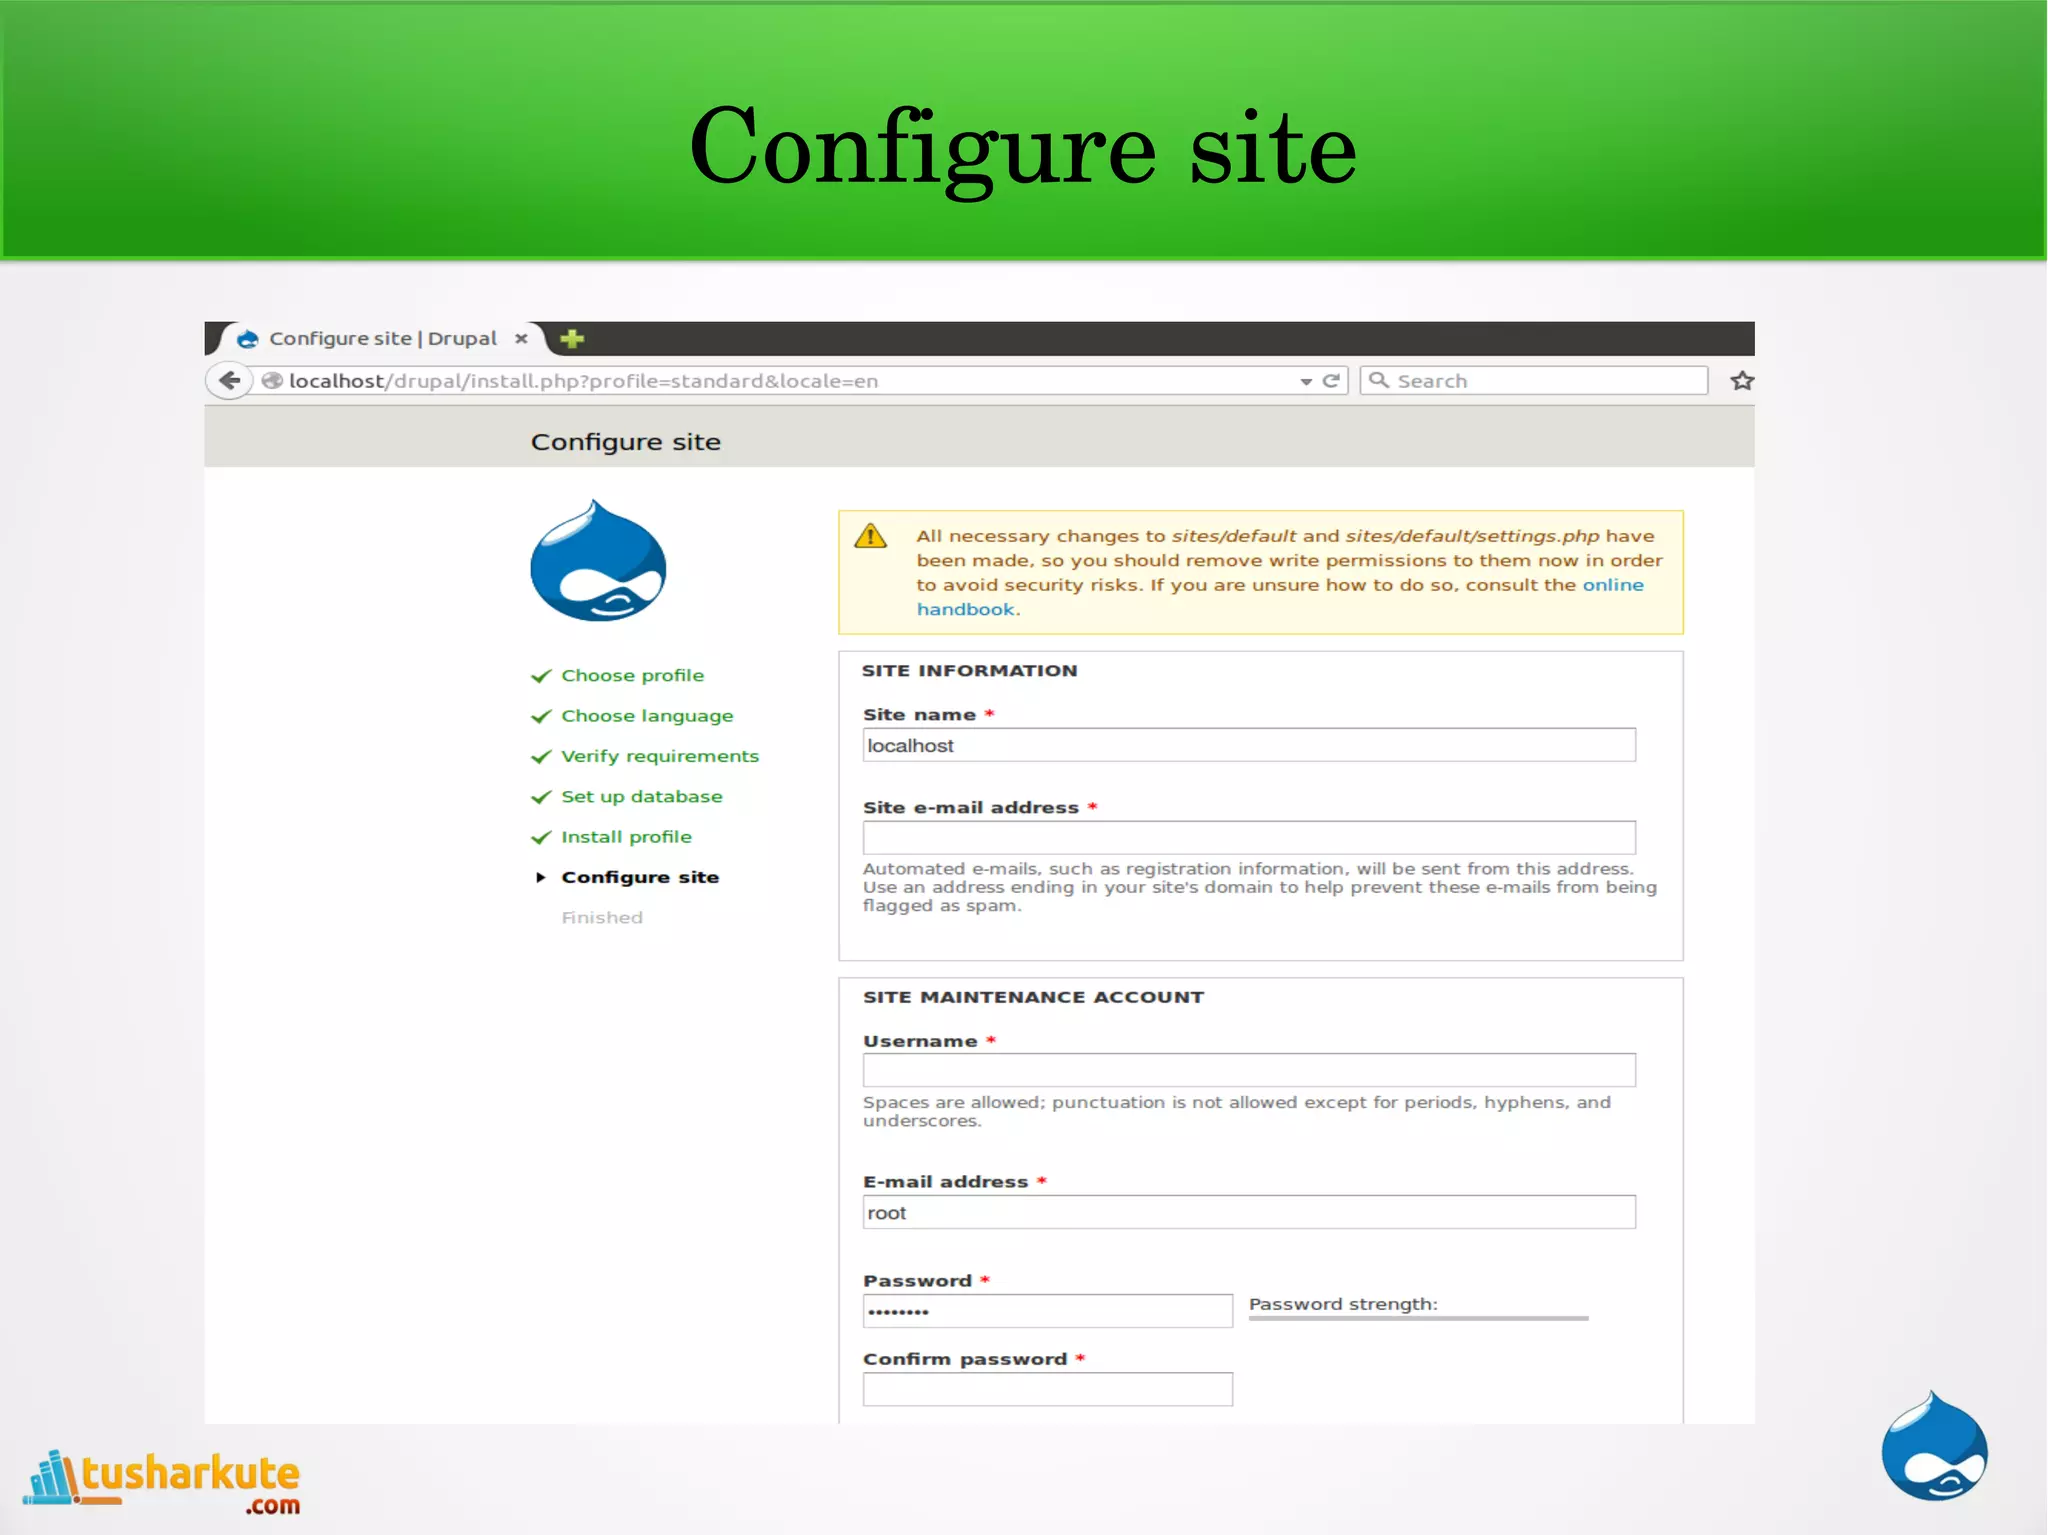Click the SITE MAINTENANCE ACCOUNT heading
Screen dimensions: 2048x1535
(1033, 997)
